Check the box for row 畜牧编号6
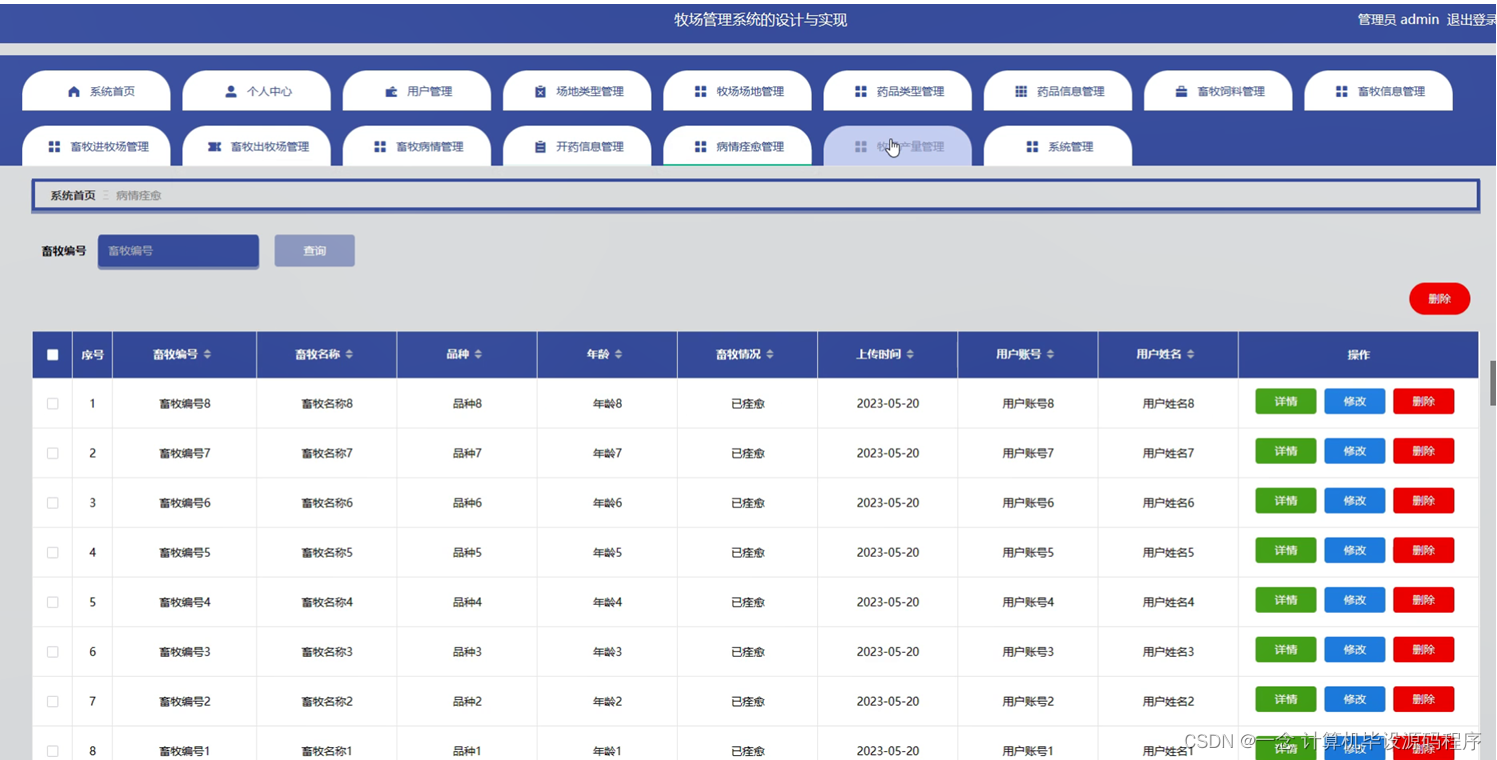1497x760 pixels. click(x=53, y=503)
